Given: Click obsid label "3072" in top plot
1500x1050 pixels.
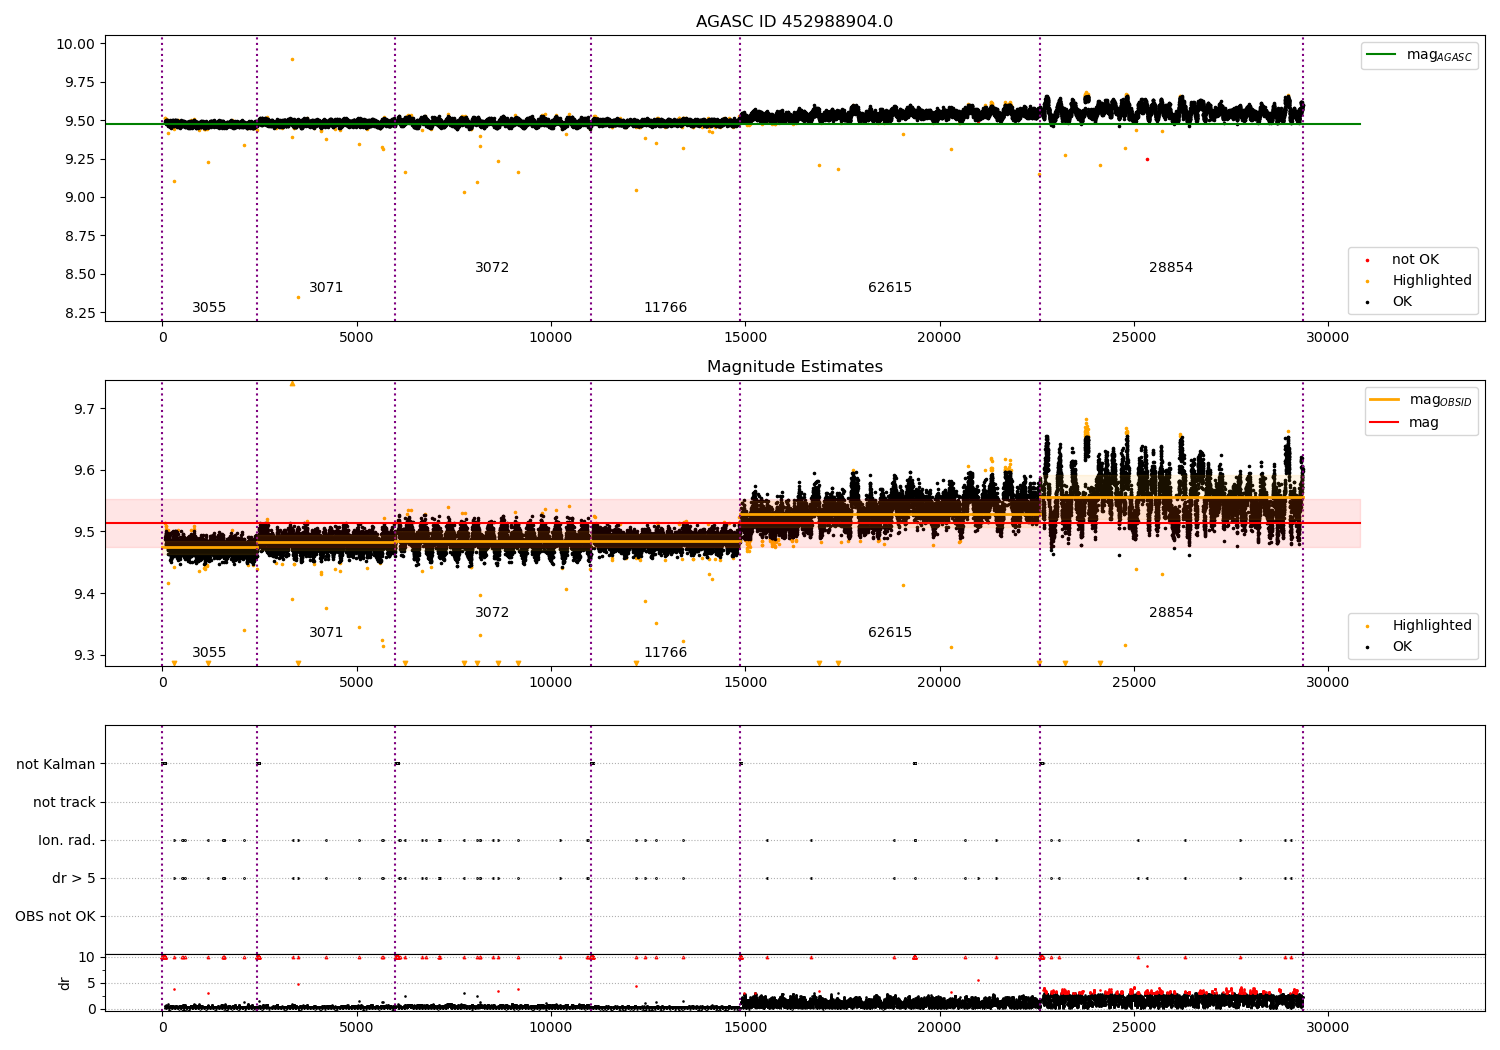Looking at the screenshot, I should point(492,268).
